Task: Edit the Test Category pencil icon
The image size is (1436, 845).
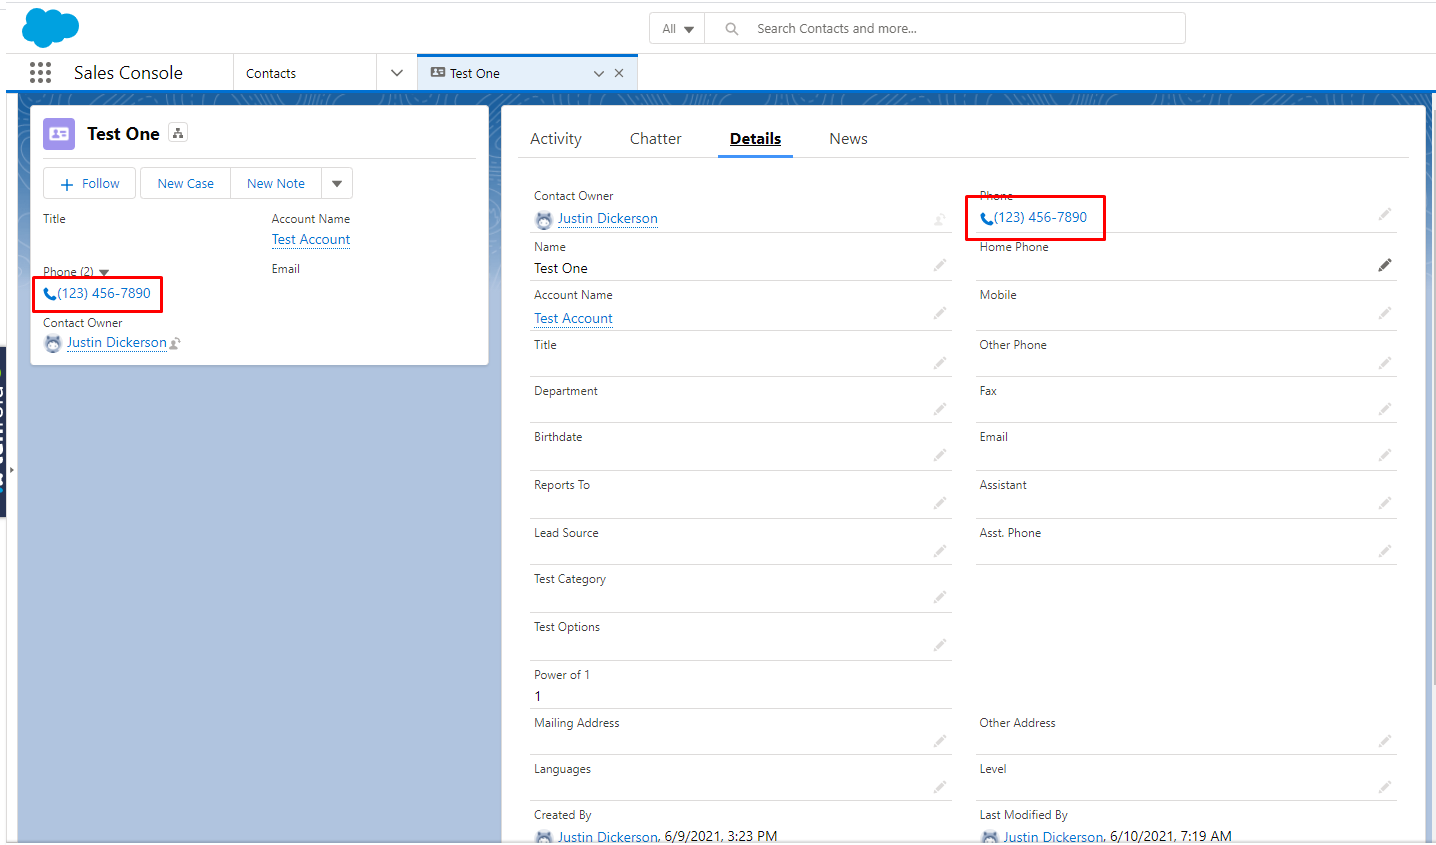Action: pos(940,597)
